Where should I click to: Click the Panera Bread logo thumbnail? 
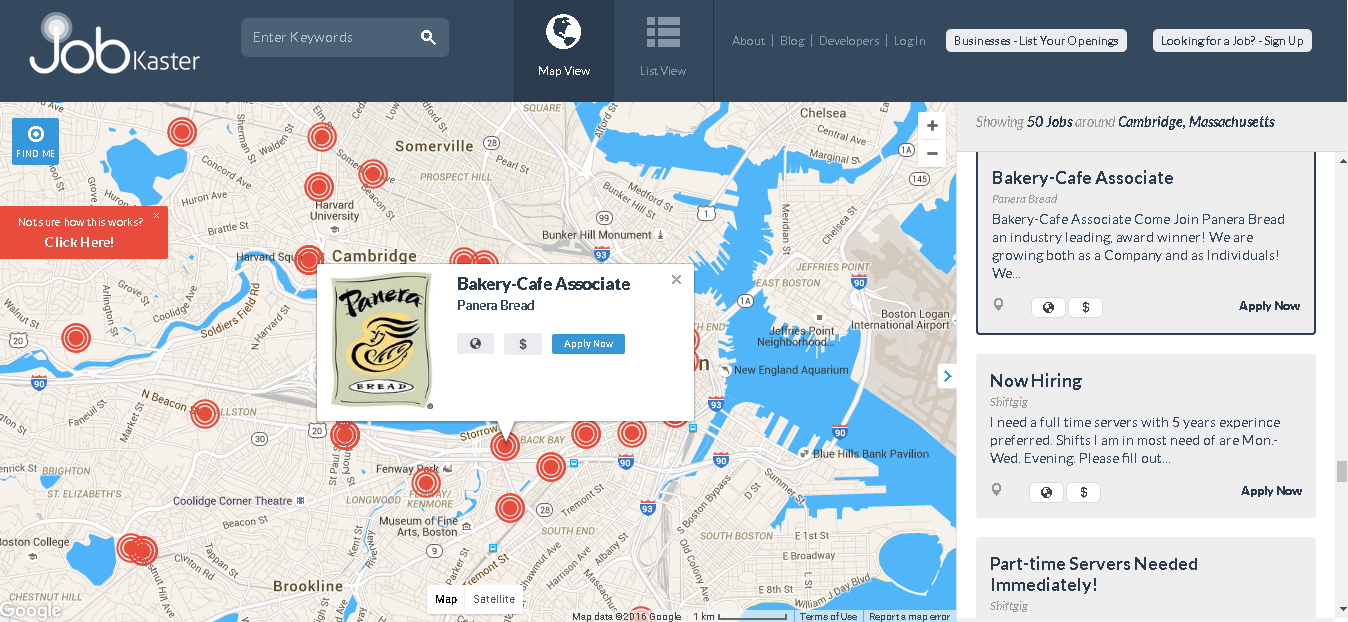tap(382, 340)
